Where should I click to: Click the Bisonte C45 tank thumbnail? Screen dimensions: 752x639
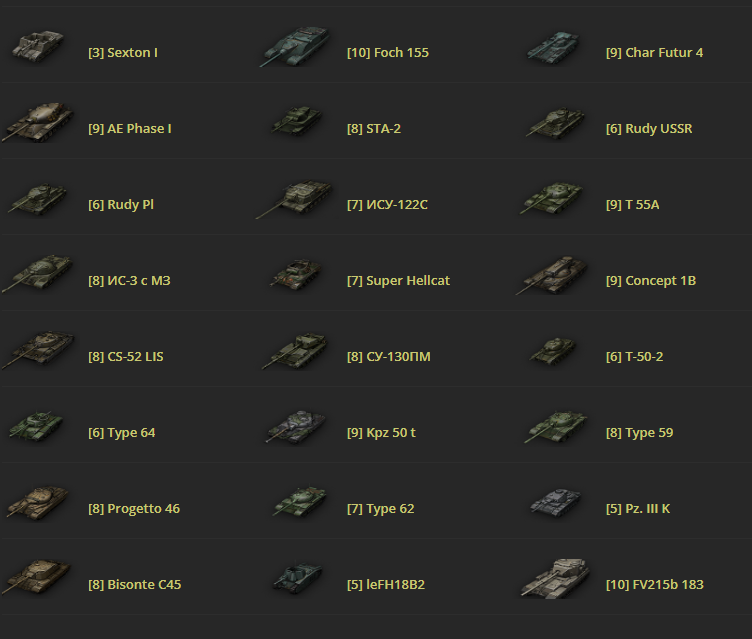(x=37, y=578)
